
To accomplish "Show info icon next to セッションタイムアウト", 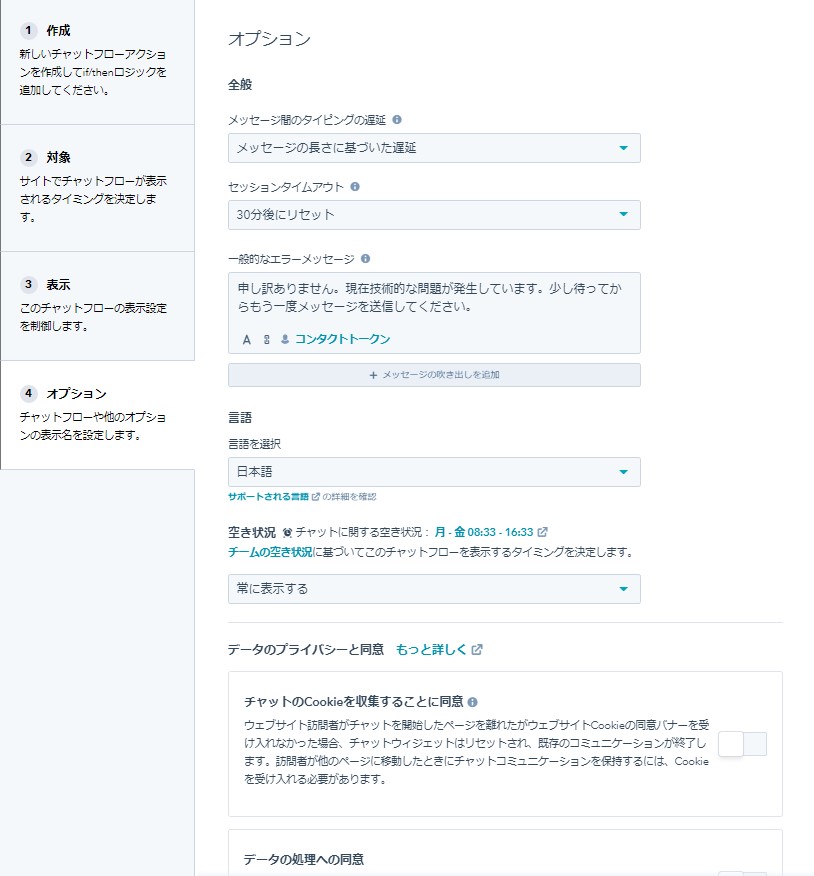I will pos(355,187).
